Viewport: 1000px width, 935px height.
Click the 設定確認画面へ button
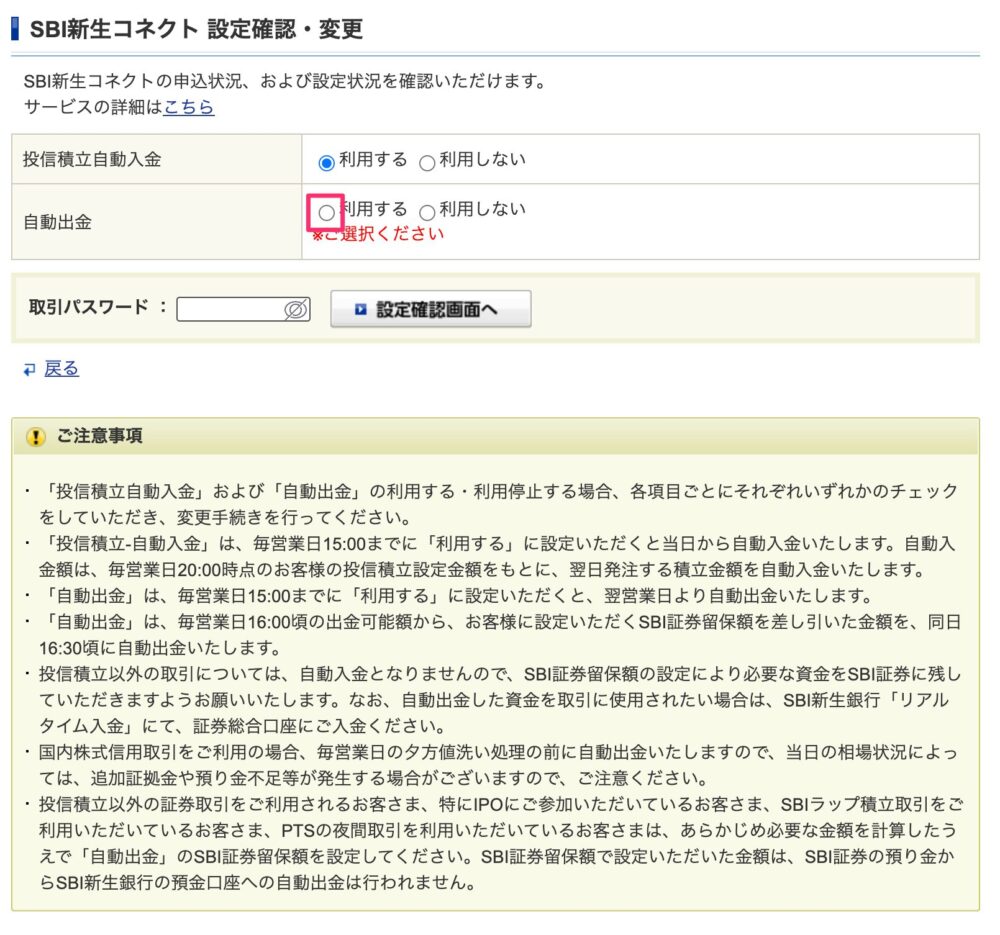click(x=430, y=309)
